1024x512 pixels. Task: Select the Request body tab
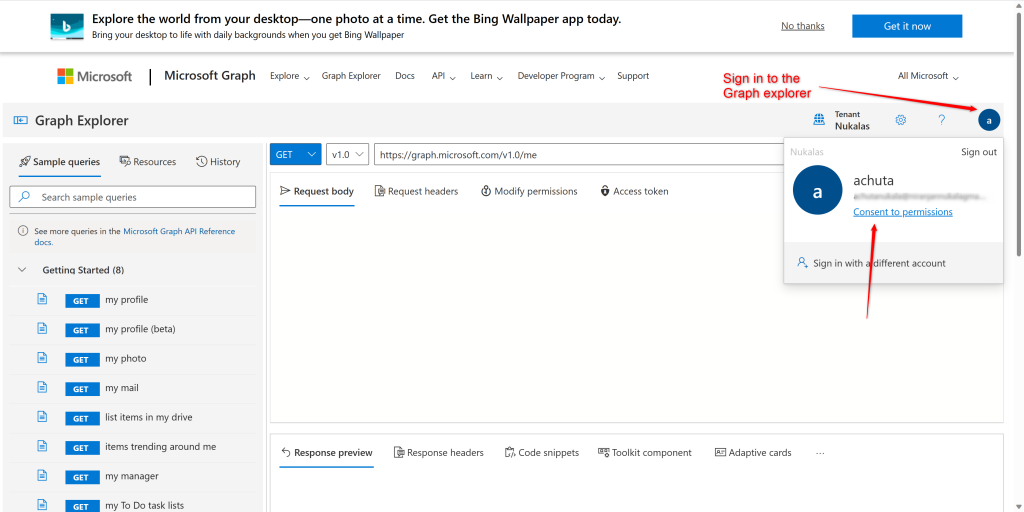click(x=317, y=191)
